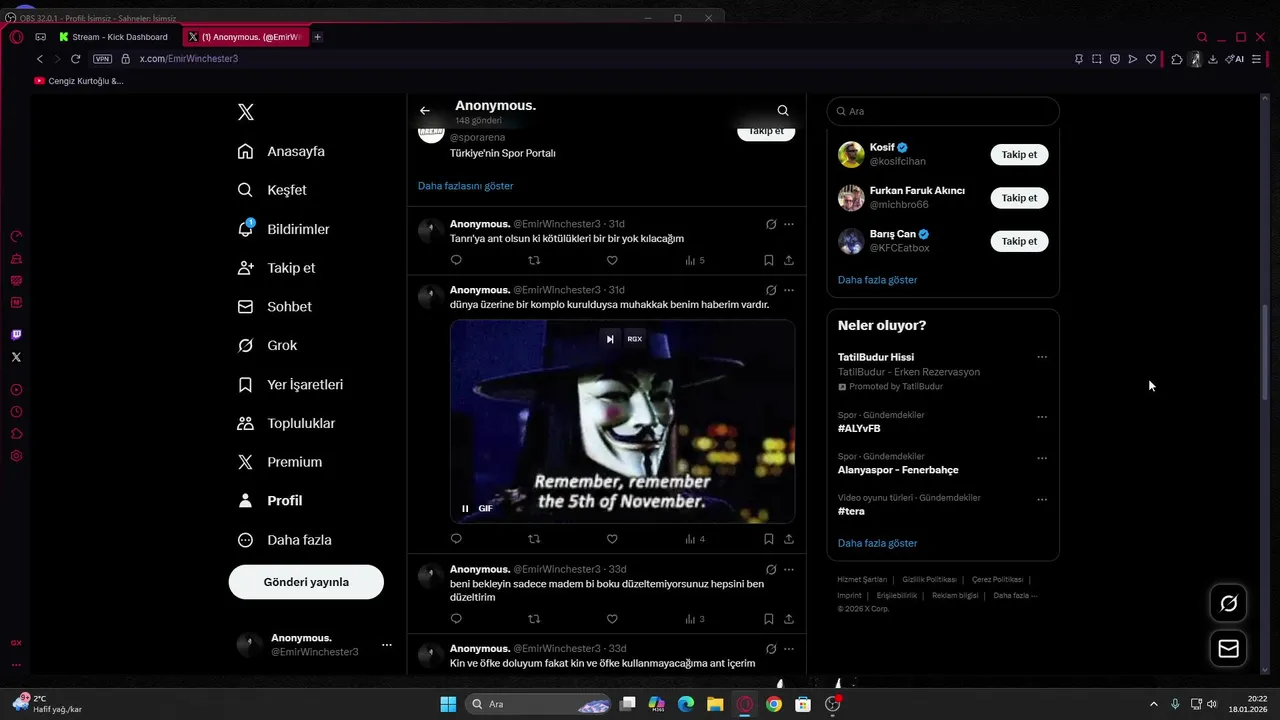Click the Ara search field on X
The image size is (1280, 720).
pyautogui.click(x=943, y=111)
